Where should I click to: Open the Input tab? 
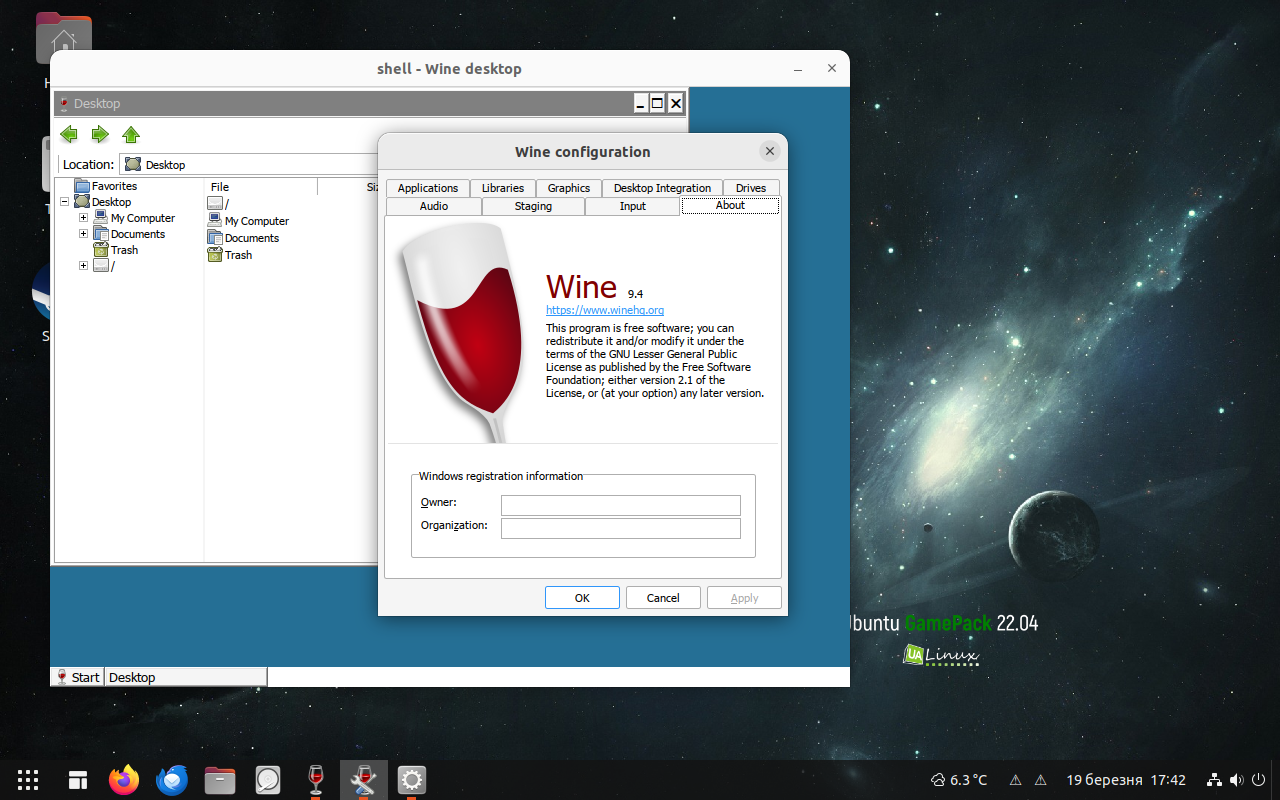[633, 206]
